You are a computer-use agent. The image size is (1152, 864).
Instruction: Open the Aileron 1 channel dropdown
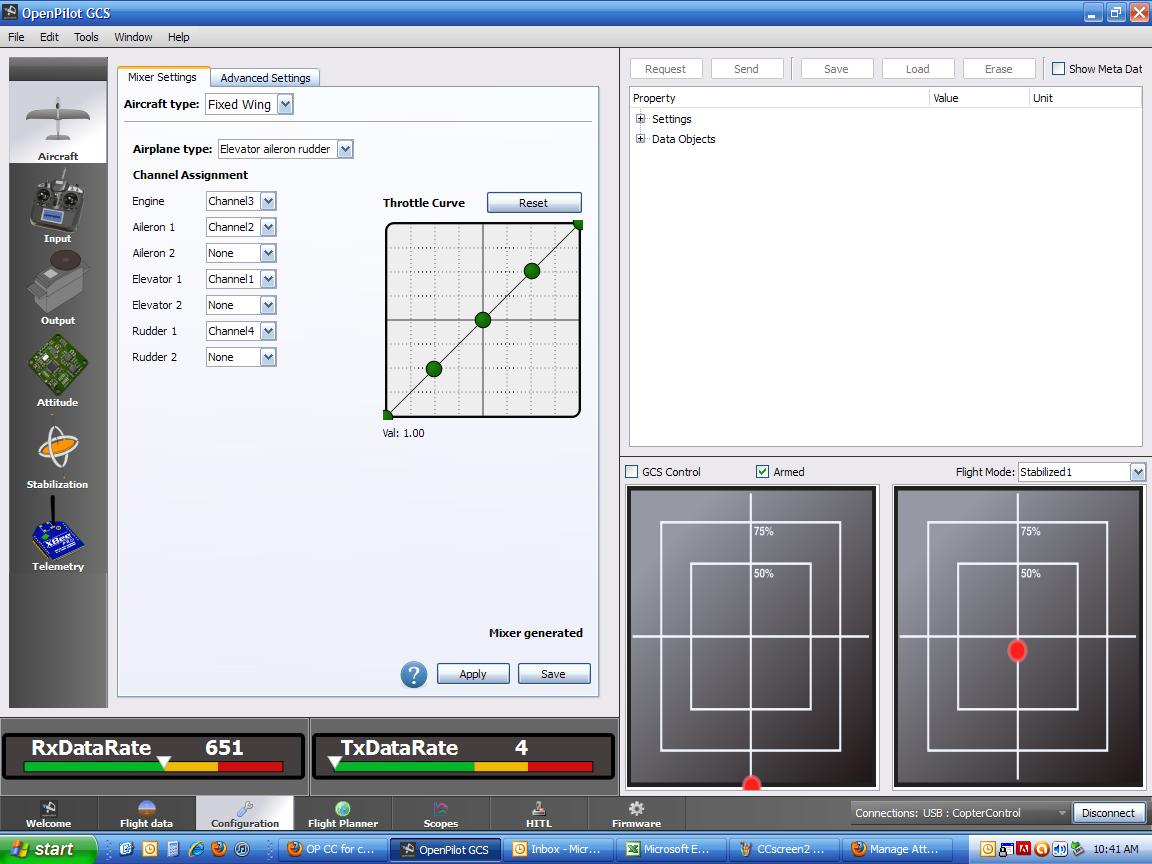(241, 227)
